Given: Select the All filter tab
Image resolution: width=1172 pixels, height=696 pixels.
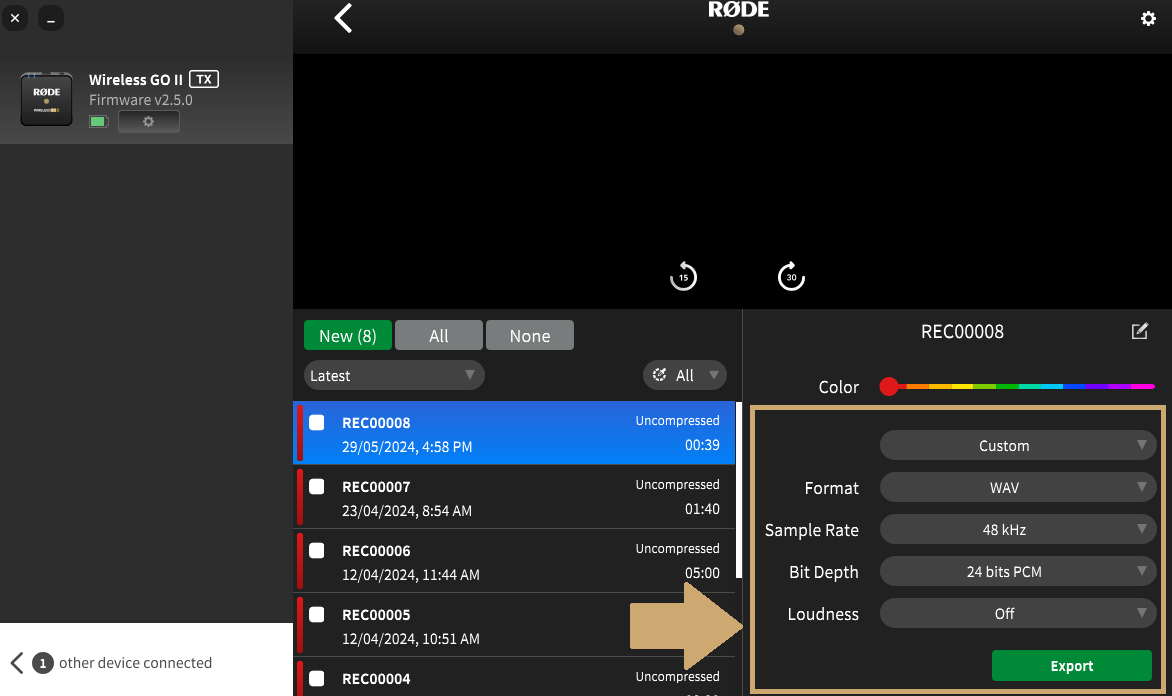Looking at the screenshot, I should coord(438,336).
